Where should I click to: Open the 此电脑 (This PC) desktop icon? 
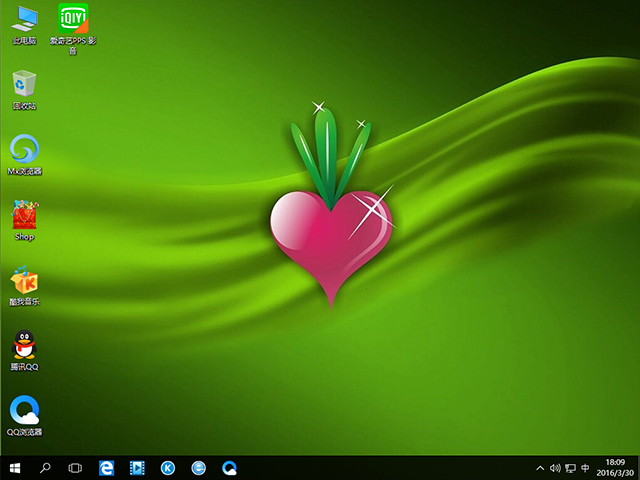[25, 22]
